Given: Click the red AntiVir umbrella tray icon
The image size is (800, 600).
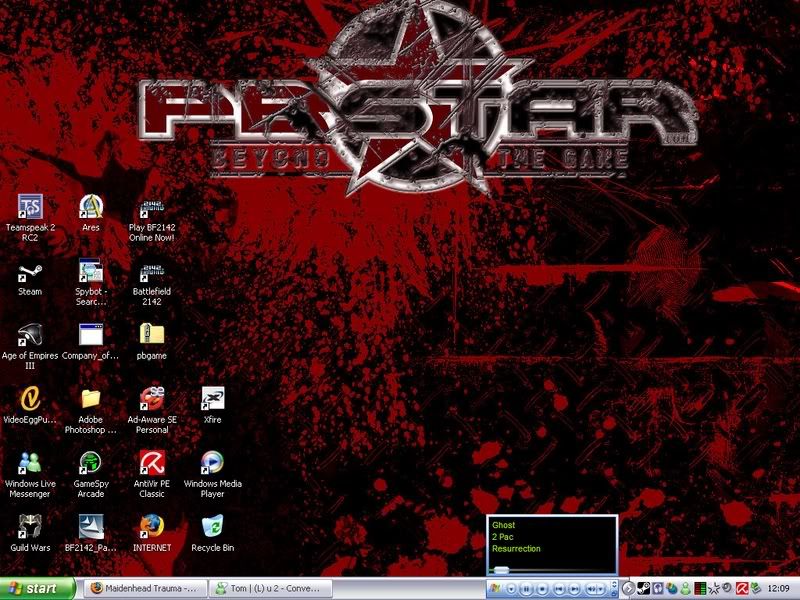Looking at the screenshot, I should point(742,589).
